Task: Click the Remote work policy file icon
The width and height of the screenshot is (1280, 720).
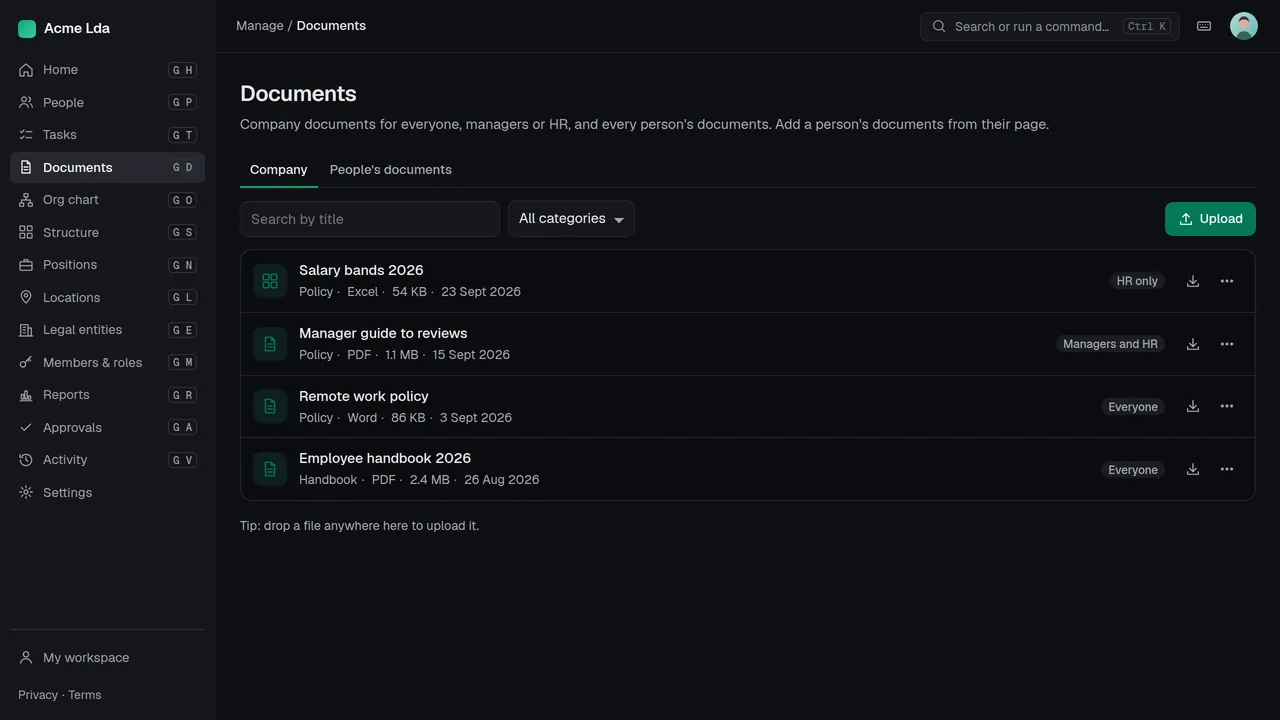Action: coord(270,406)
